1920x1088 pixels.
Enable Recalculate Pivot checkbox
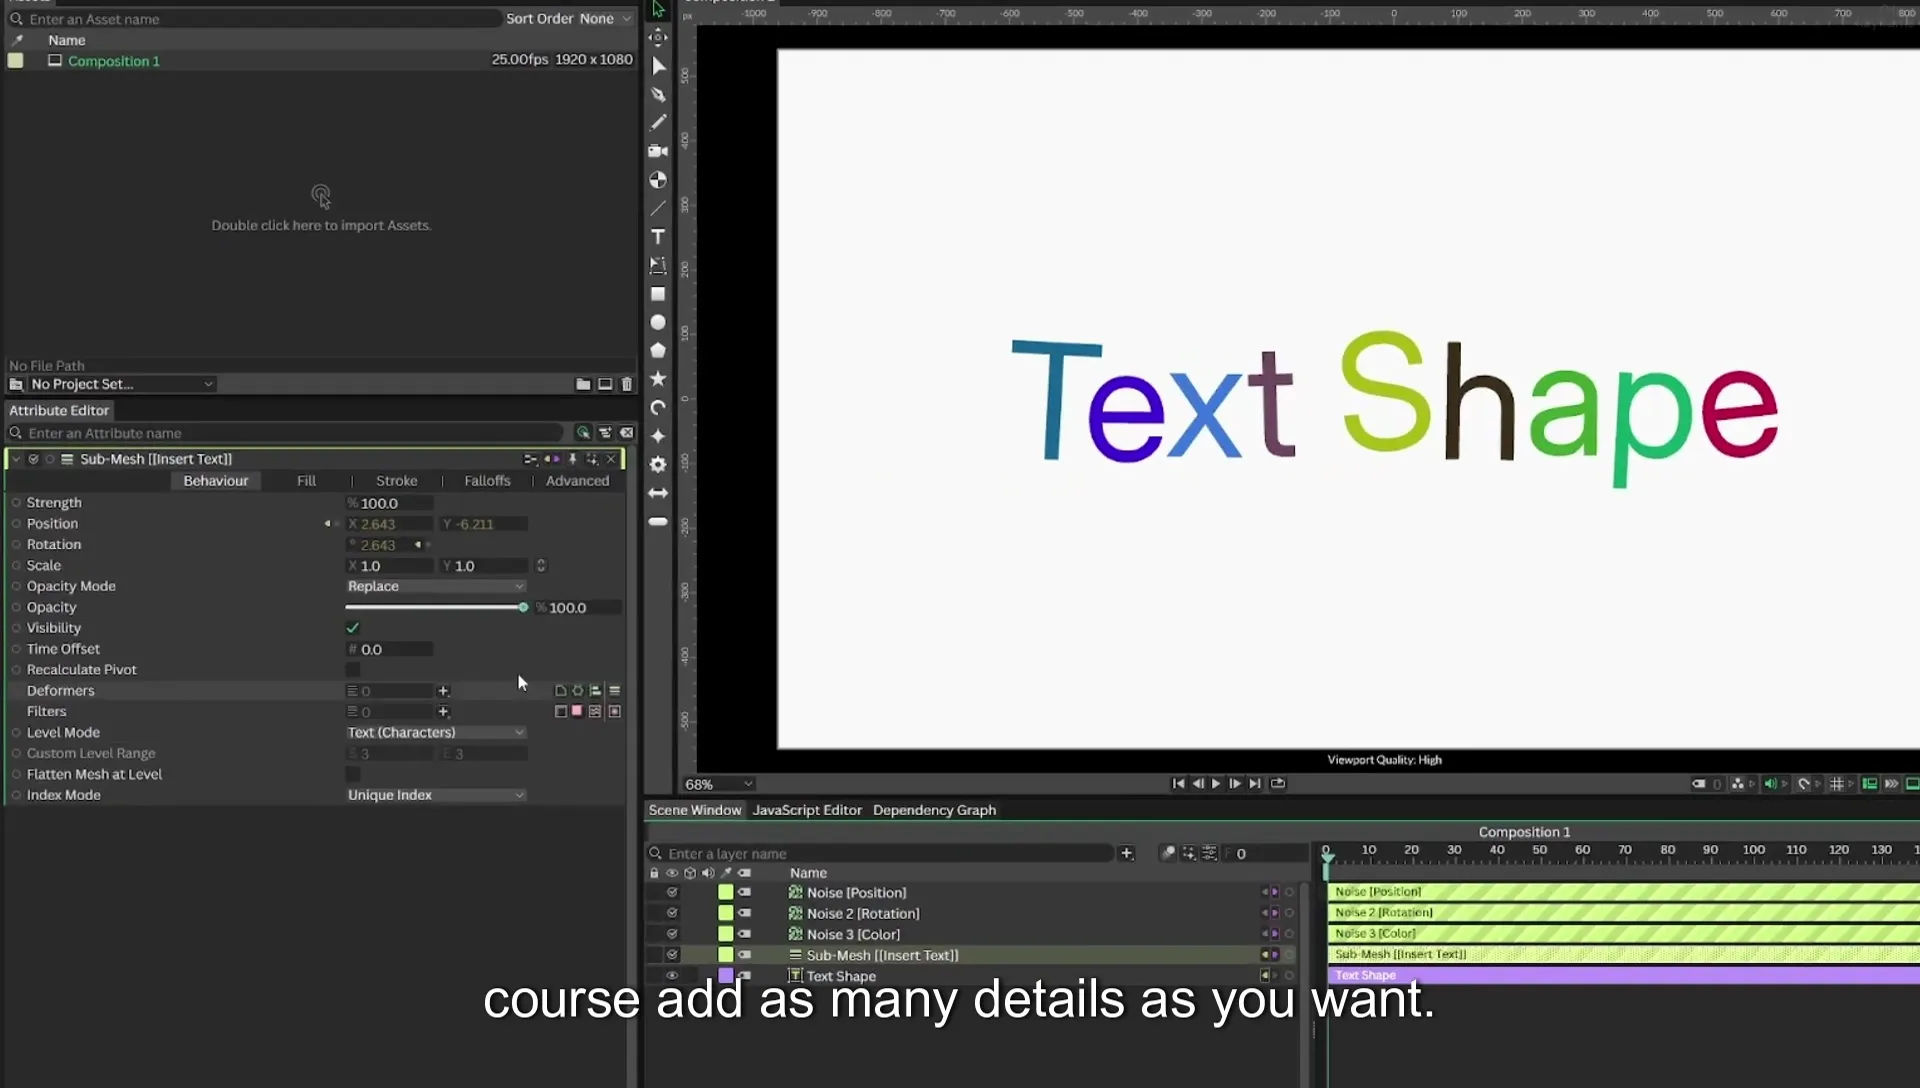(x=353, y=670)
